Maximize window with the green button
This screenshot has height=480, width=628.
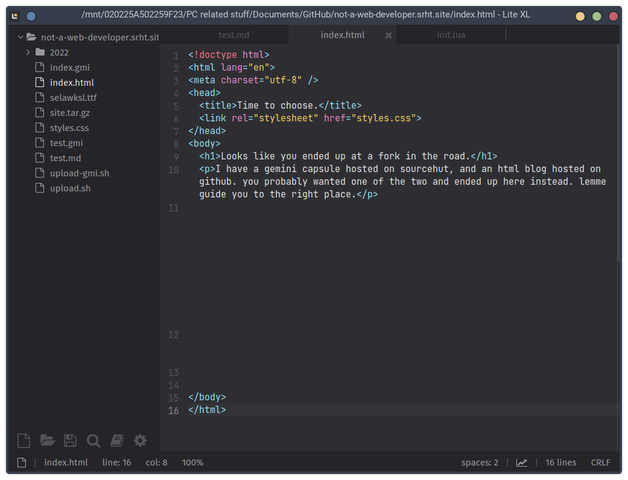[596, 16]
